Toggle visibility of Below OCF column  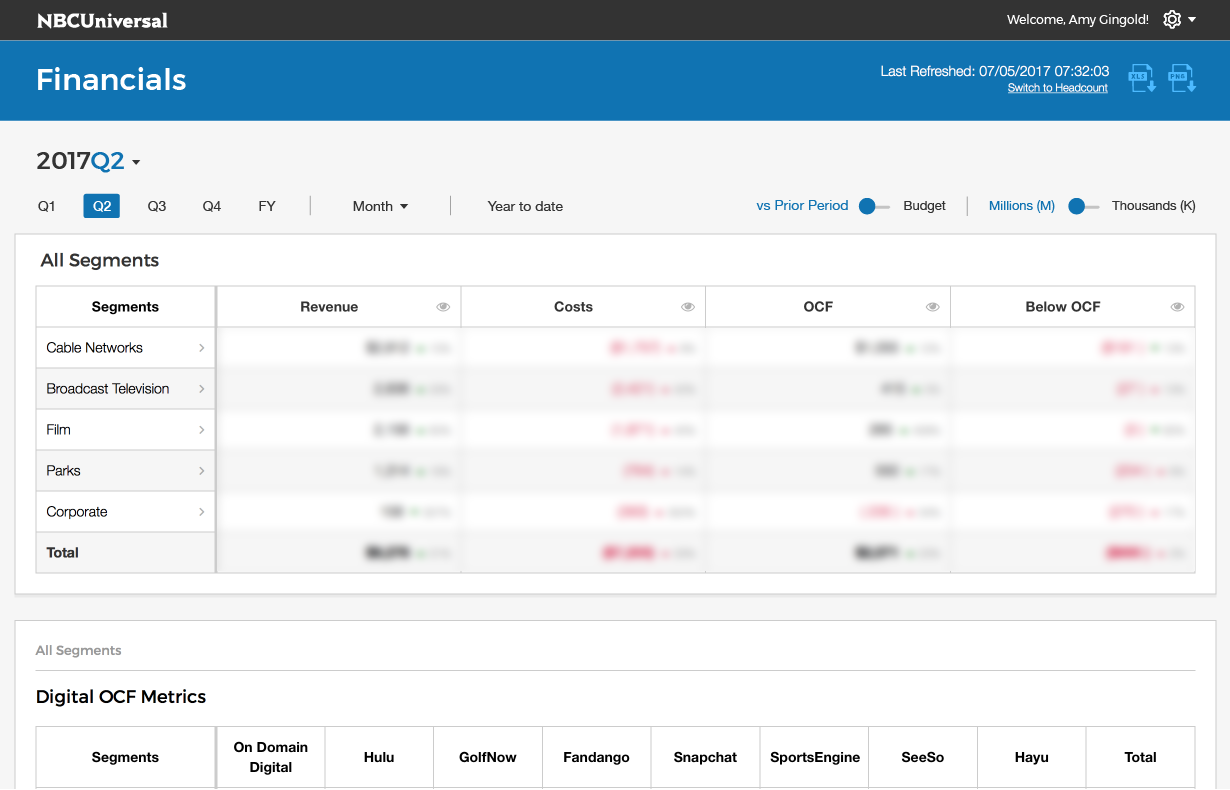[1177, 307]
